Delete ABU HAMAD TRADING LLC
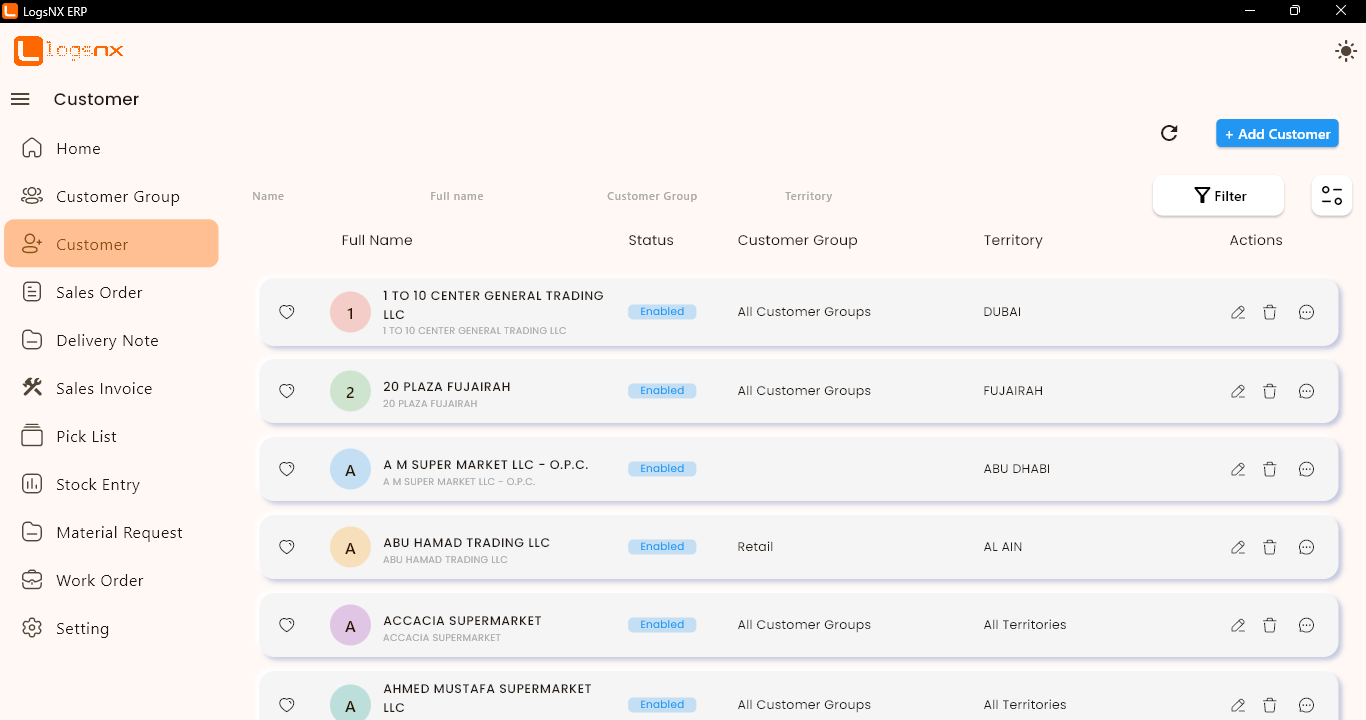 (x=1270, y=547)
